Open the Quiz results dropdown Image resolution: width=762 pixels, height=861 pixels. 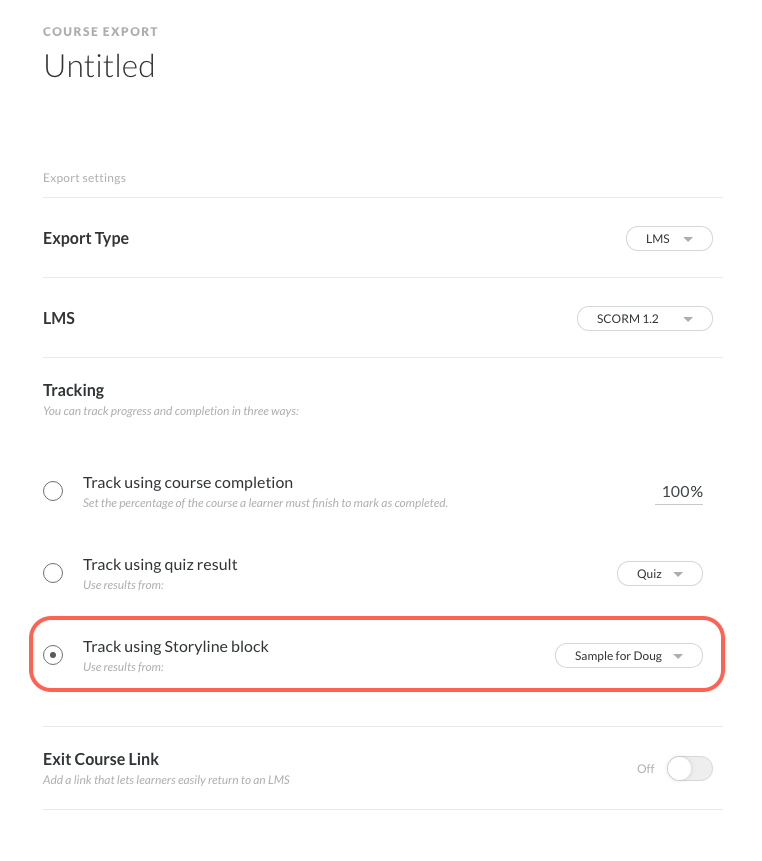[x=659, y=574]
